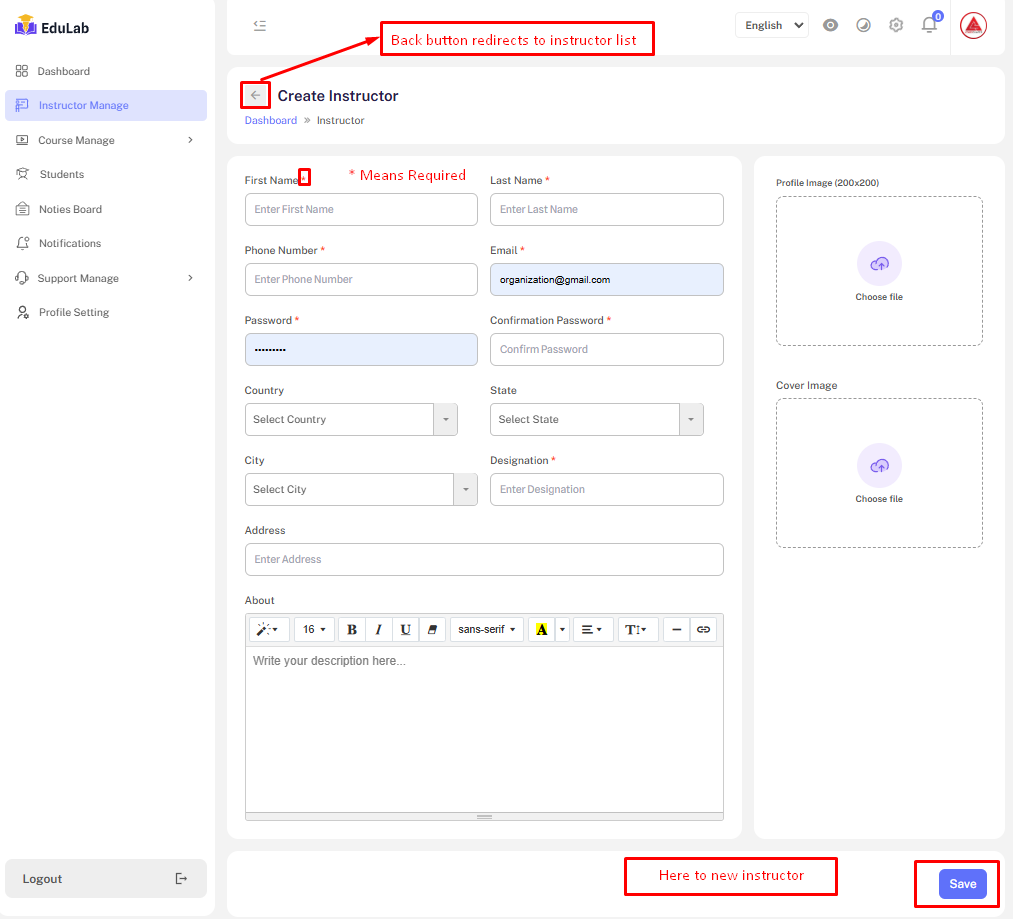The width and height of the screenshot is (1013, 919).
Task: Expand the Course Manage submenu
Action: click(x=105, y=140)
